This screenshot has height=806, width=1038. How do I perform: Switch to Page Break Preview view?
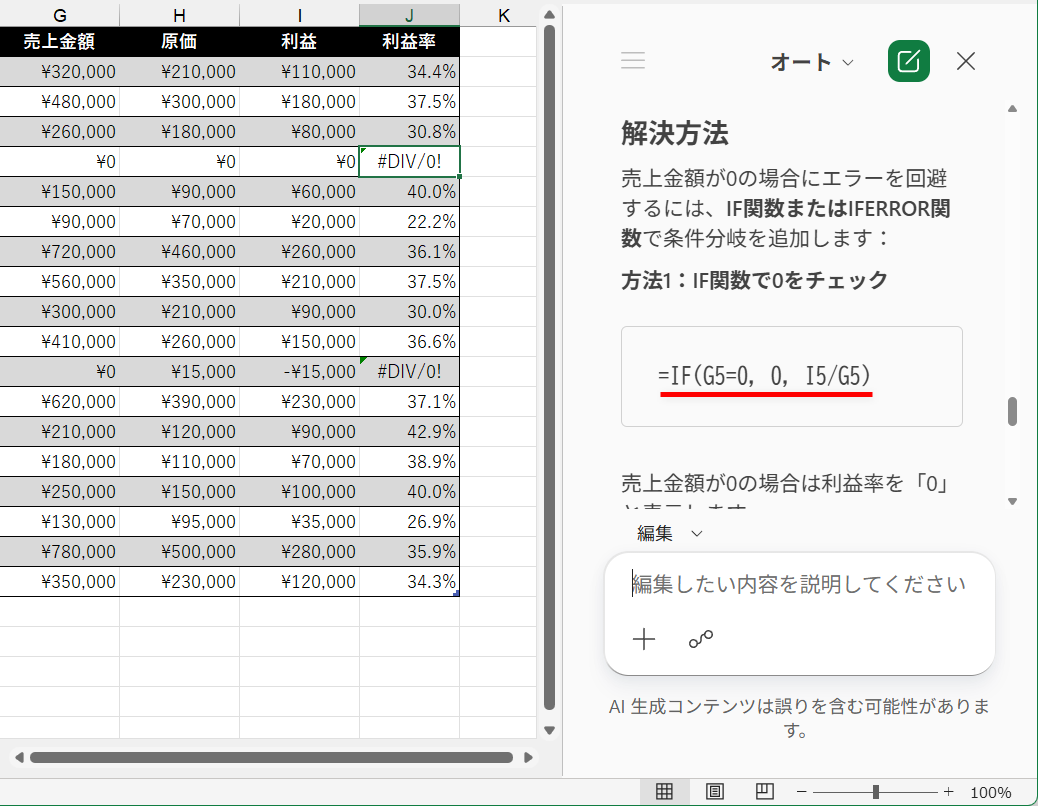click(765, 791)
